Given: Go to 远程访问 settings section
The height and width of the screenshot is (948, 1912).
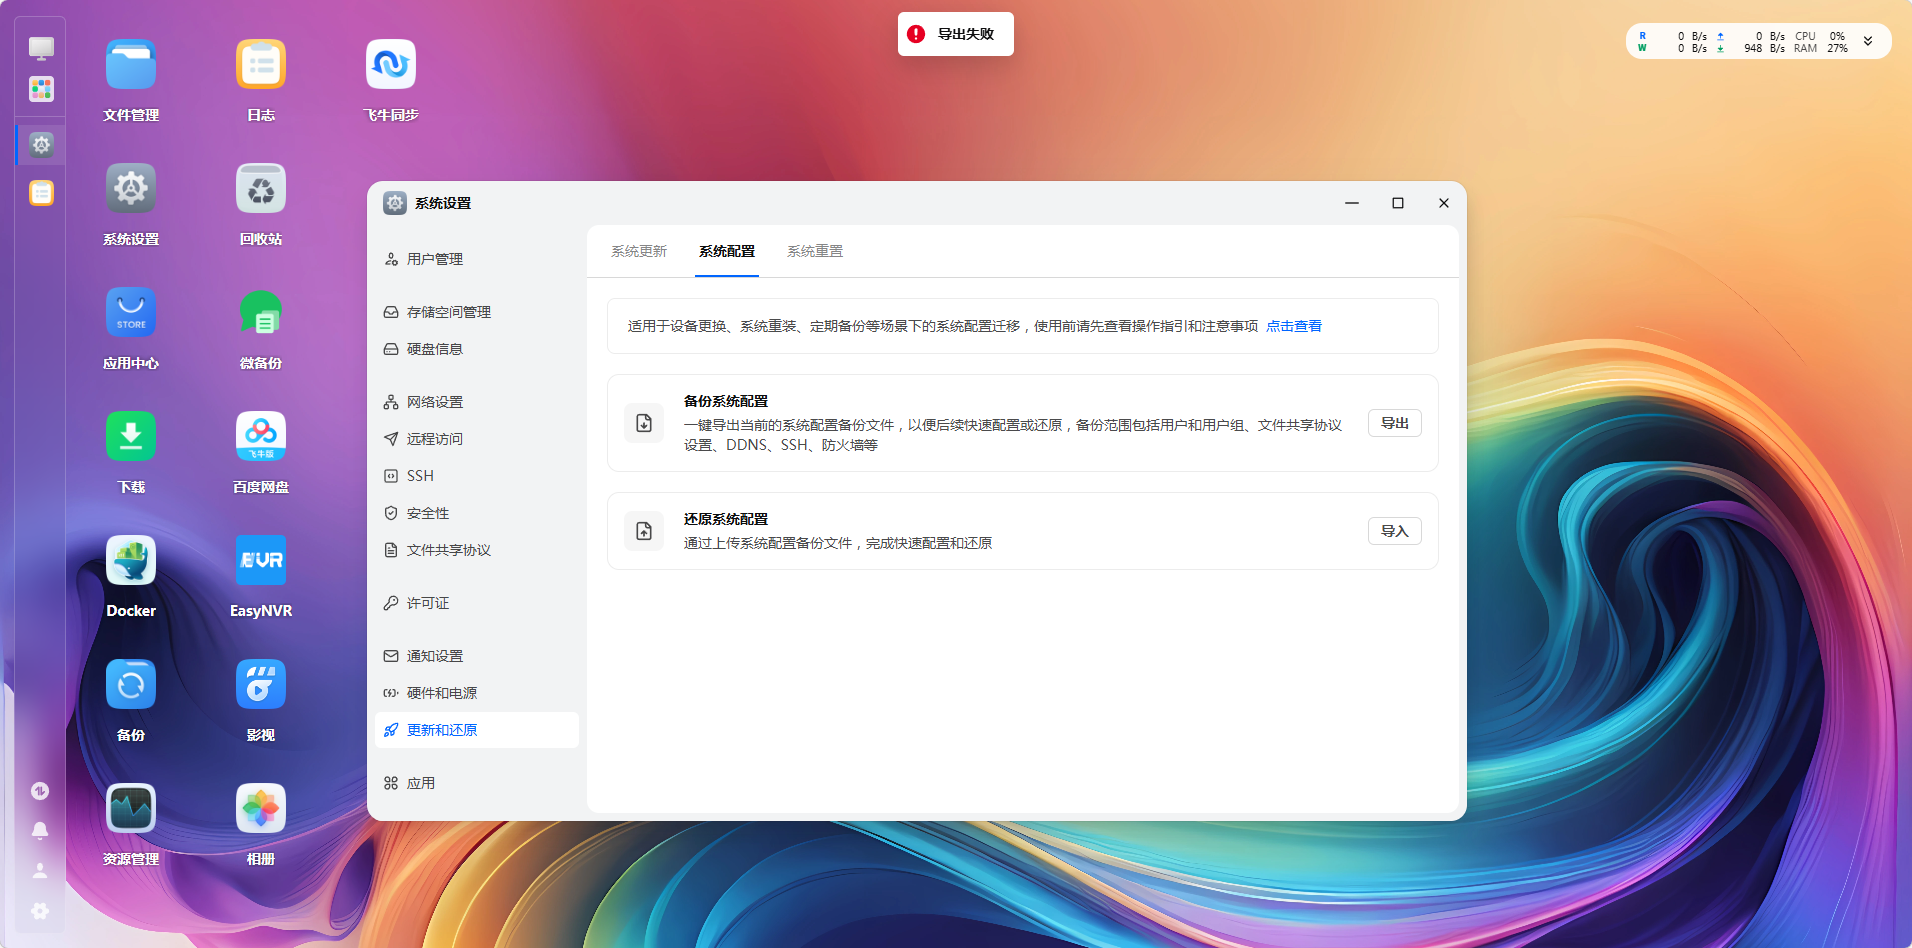Looking at the screenshot, I should (477, 439).
